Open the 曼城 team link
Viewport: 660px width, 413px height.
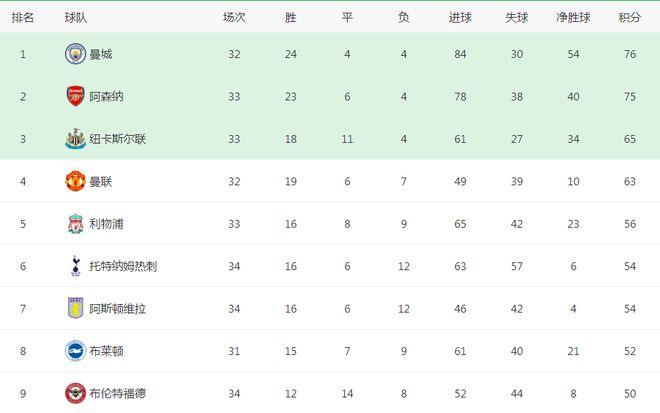[101, 54]
